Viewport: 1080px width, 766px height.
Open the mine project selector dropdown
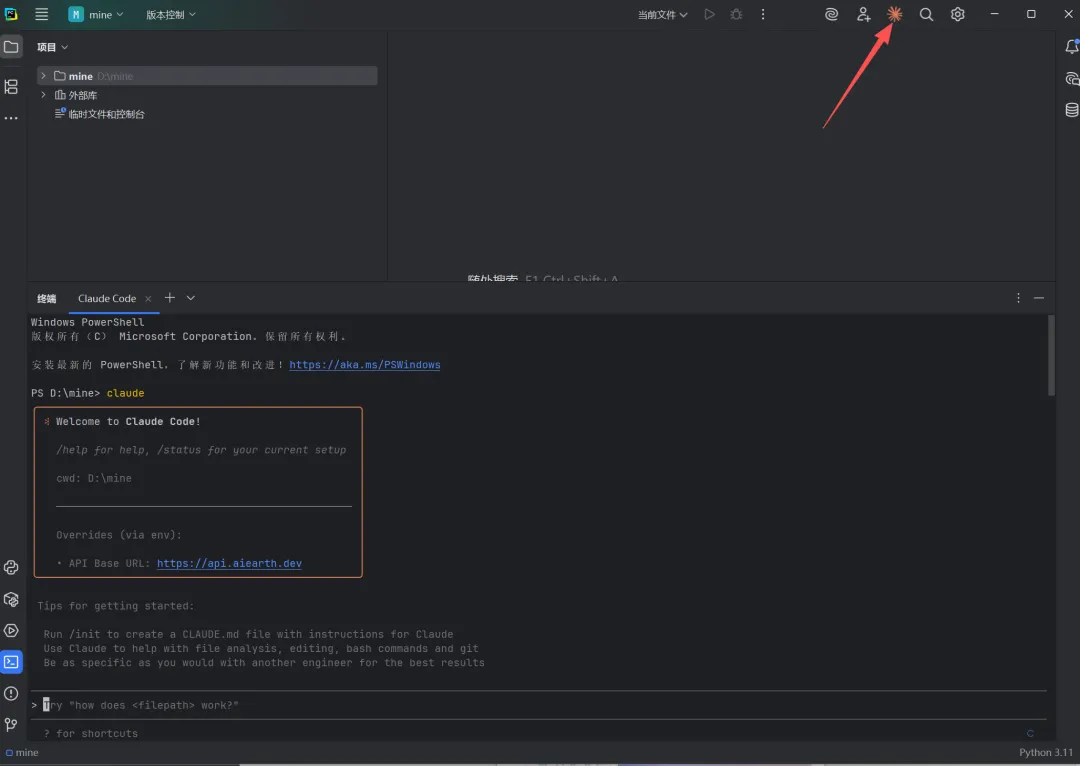pos(96,14)
